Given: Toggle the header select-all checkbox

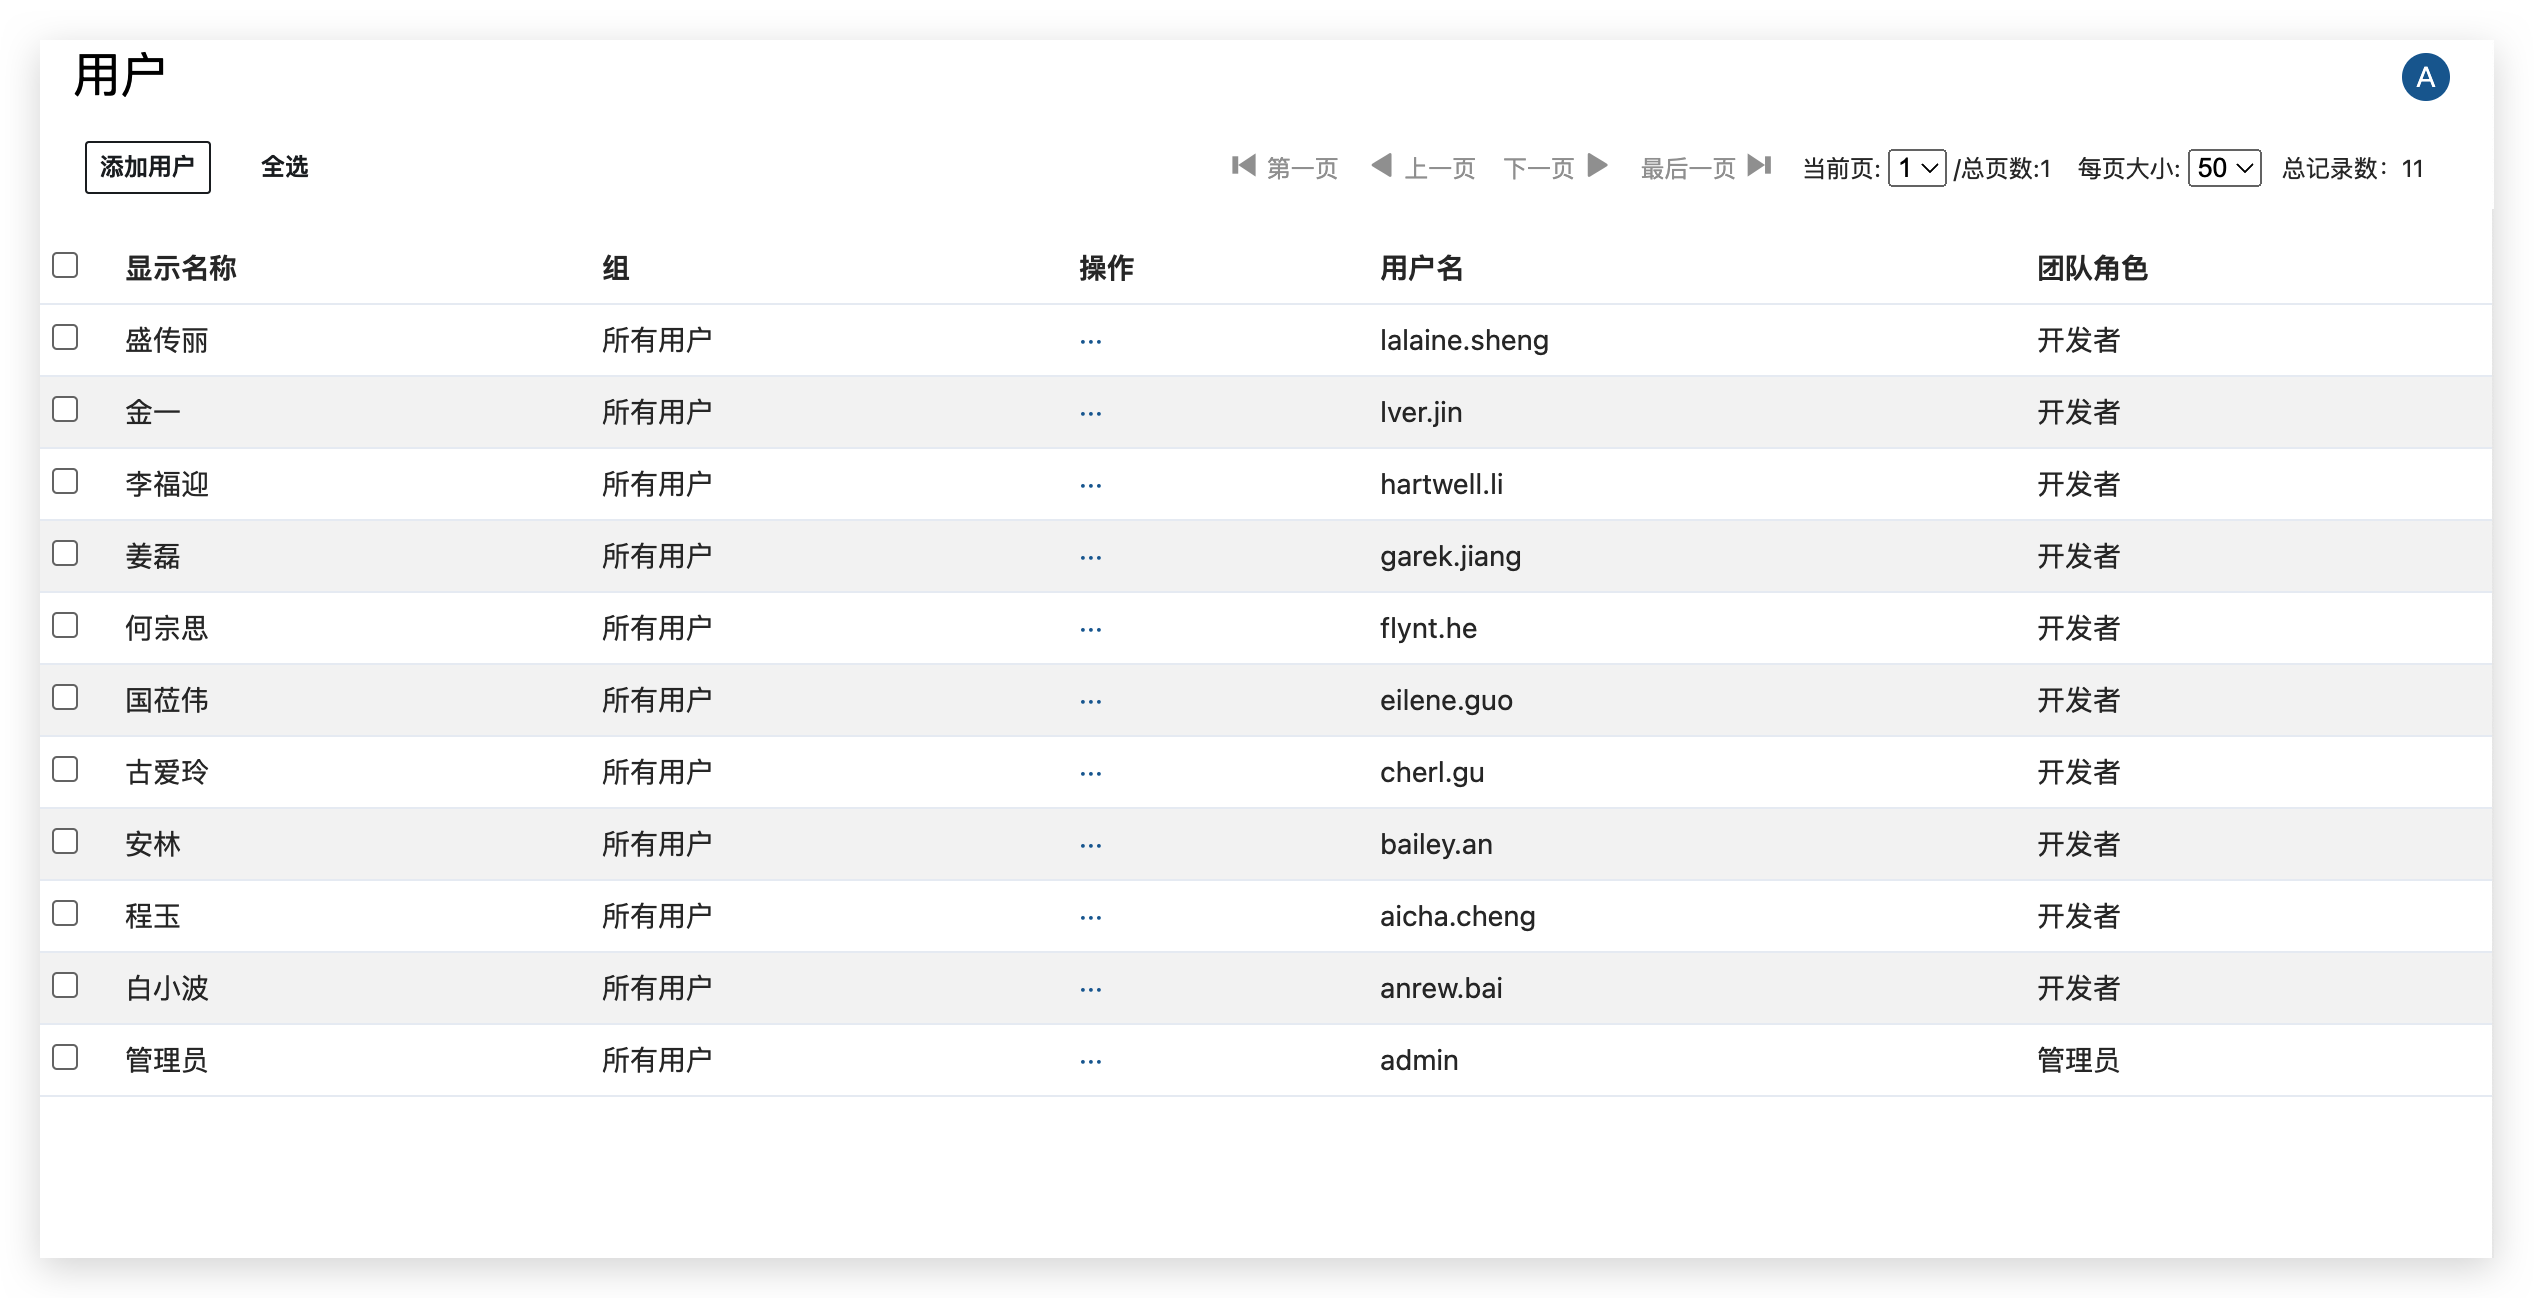Looking at the screenshot, I should pyautogui.click(x=65, y=265).
